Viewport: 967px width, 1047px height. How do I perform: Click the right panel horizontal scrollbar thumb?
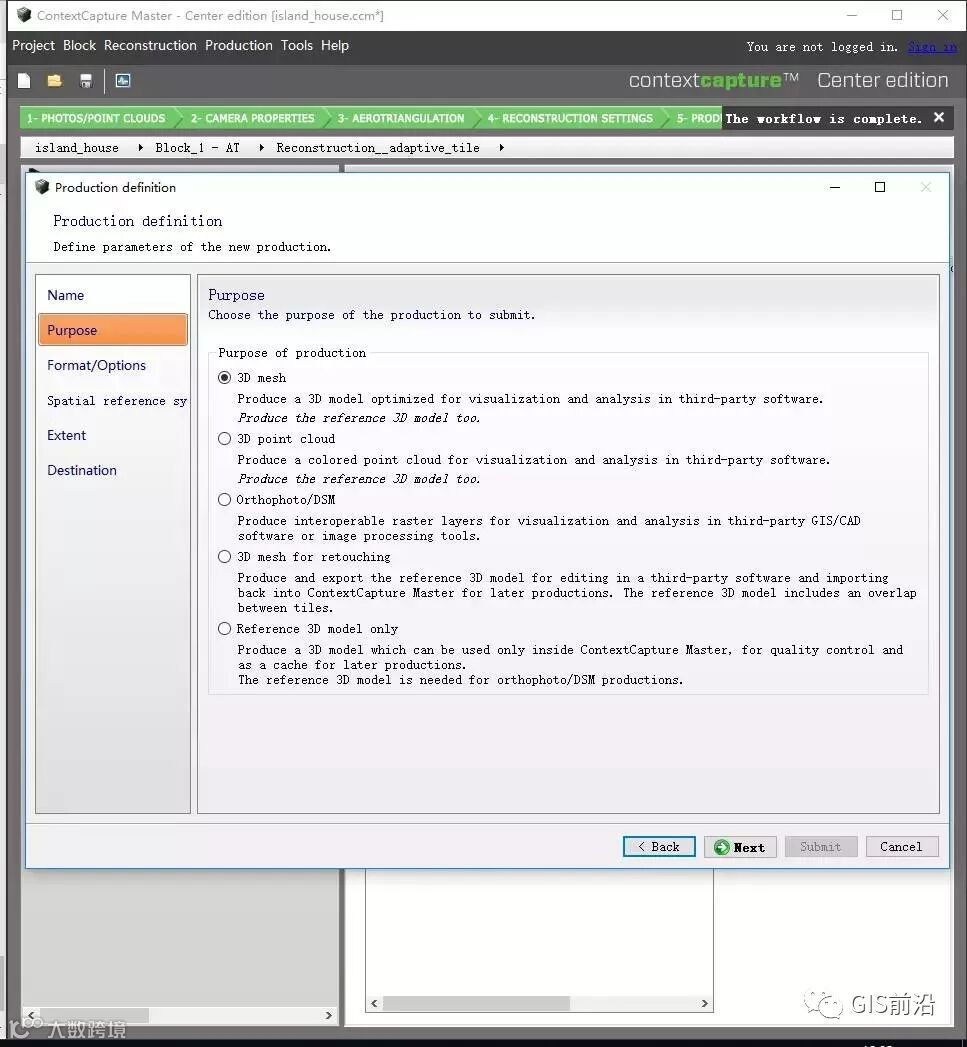tap(477, 1003)
